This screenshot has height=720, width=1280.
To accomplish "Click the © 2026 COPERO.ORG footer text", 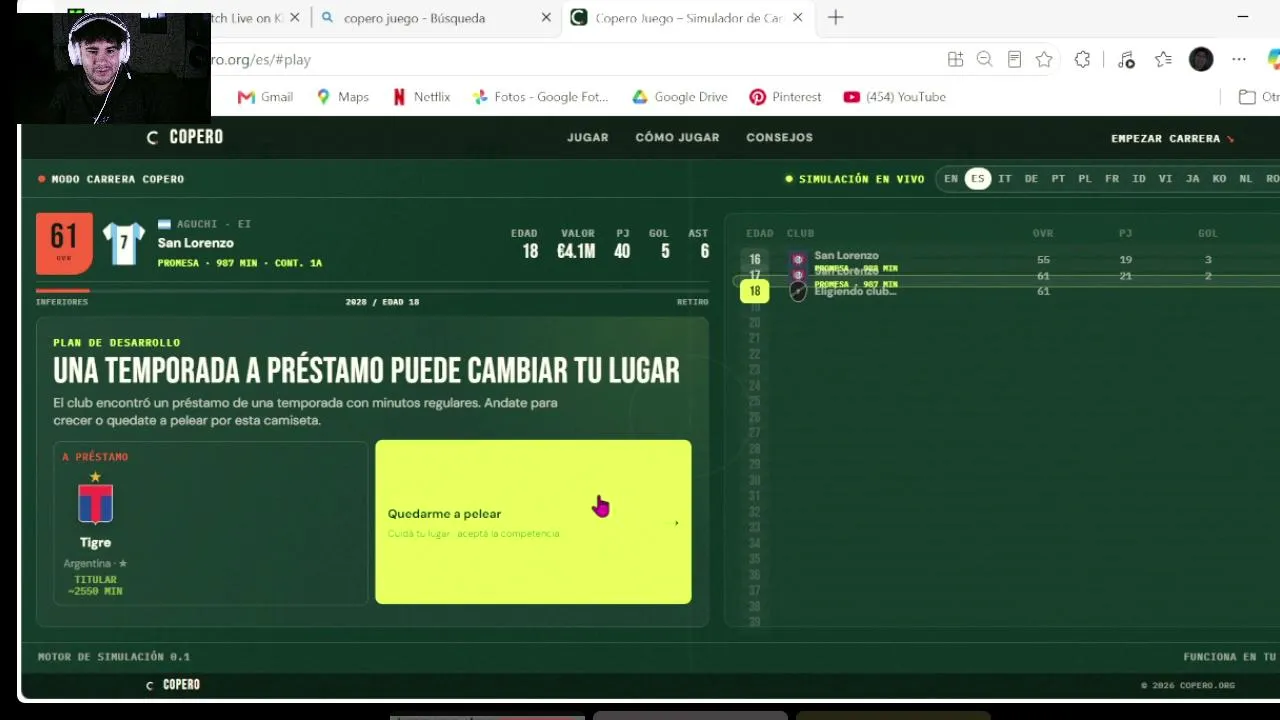I will click(1188, 686).
